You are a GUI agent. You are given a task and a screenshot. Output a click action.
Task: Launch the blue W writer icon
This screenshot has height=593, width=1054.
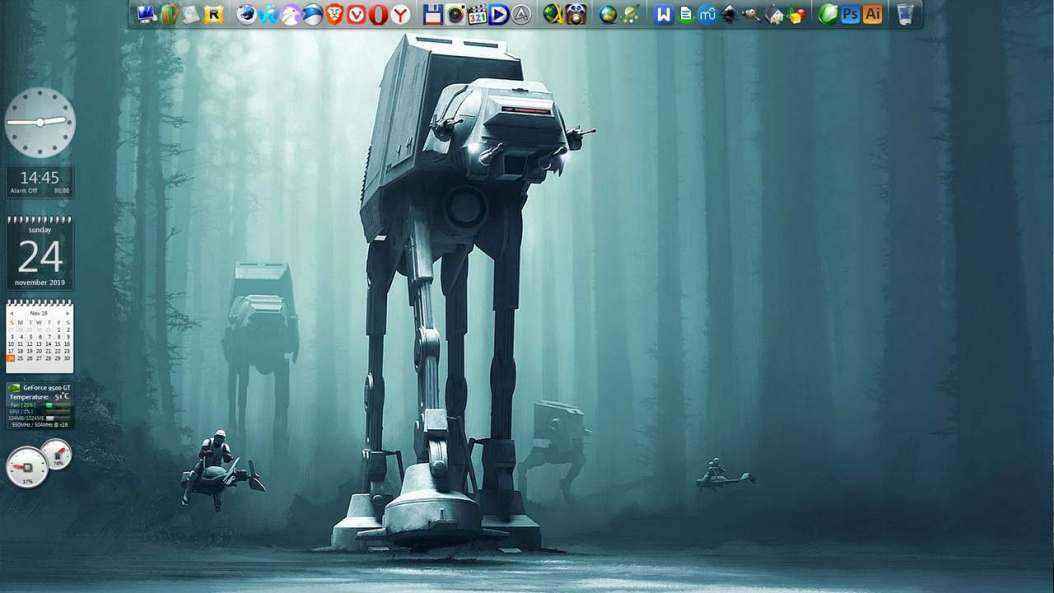point(663,14)
